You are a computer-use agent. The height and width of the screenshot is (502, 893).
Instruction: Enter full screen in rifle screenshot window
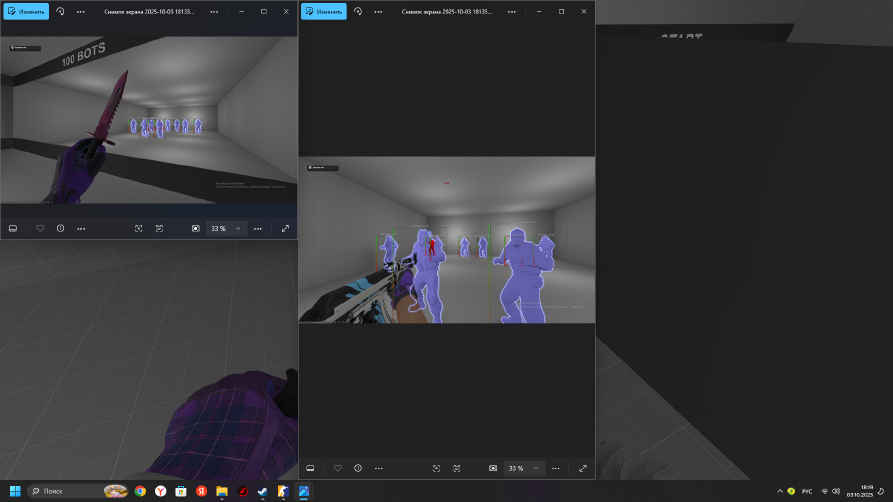(583, 468)
